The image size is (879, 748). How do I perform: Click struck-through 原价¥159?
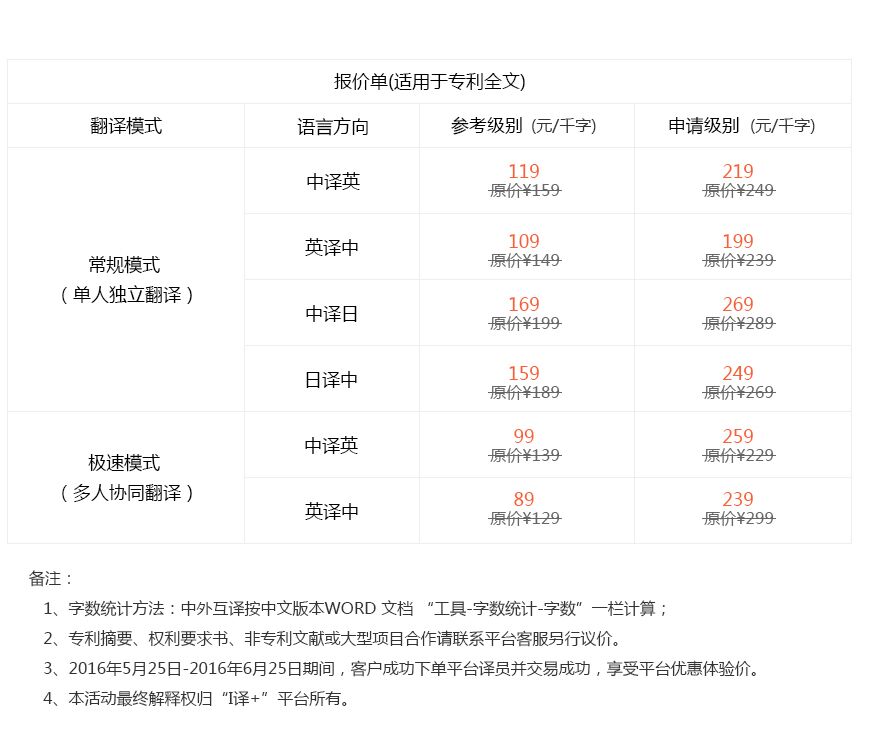click(x=525, y=191)
